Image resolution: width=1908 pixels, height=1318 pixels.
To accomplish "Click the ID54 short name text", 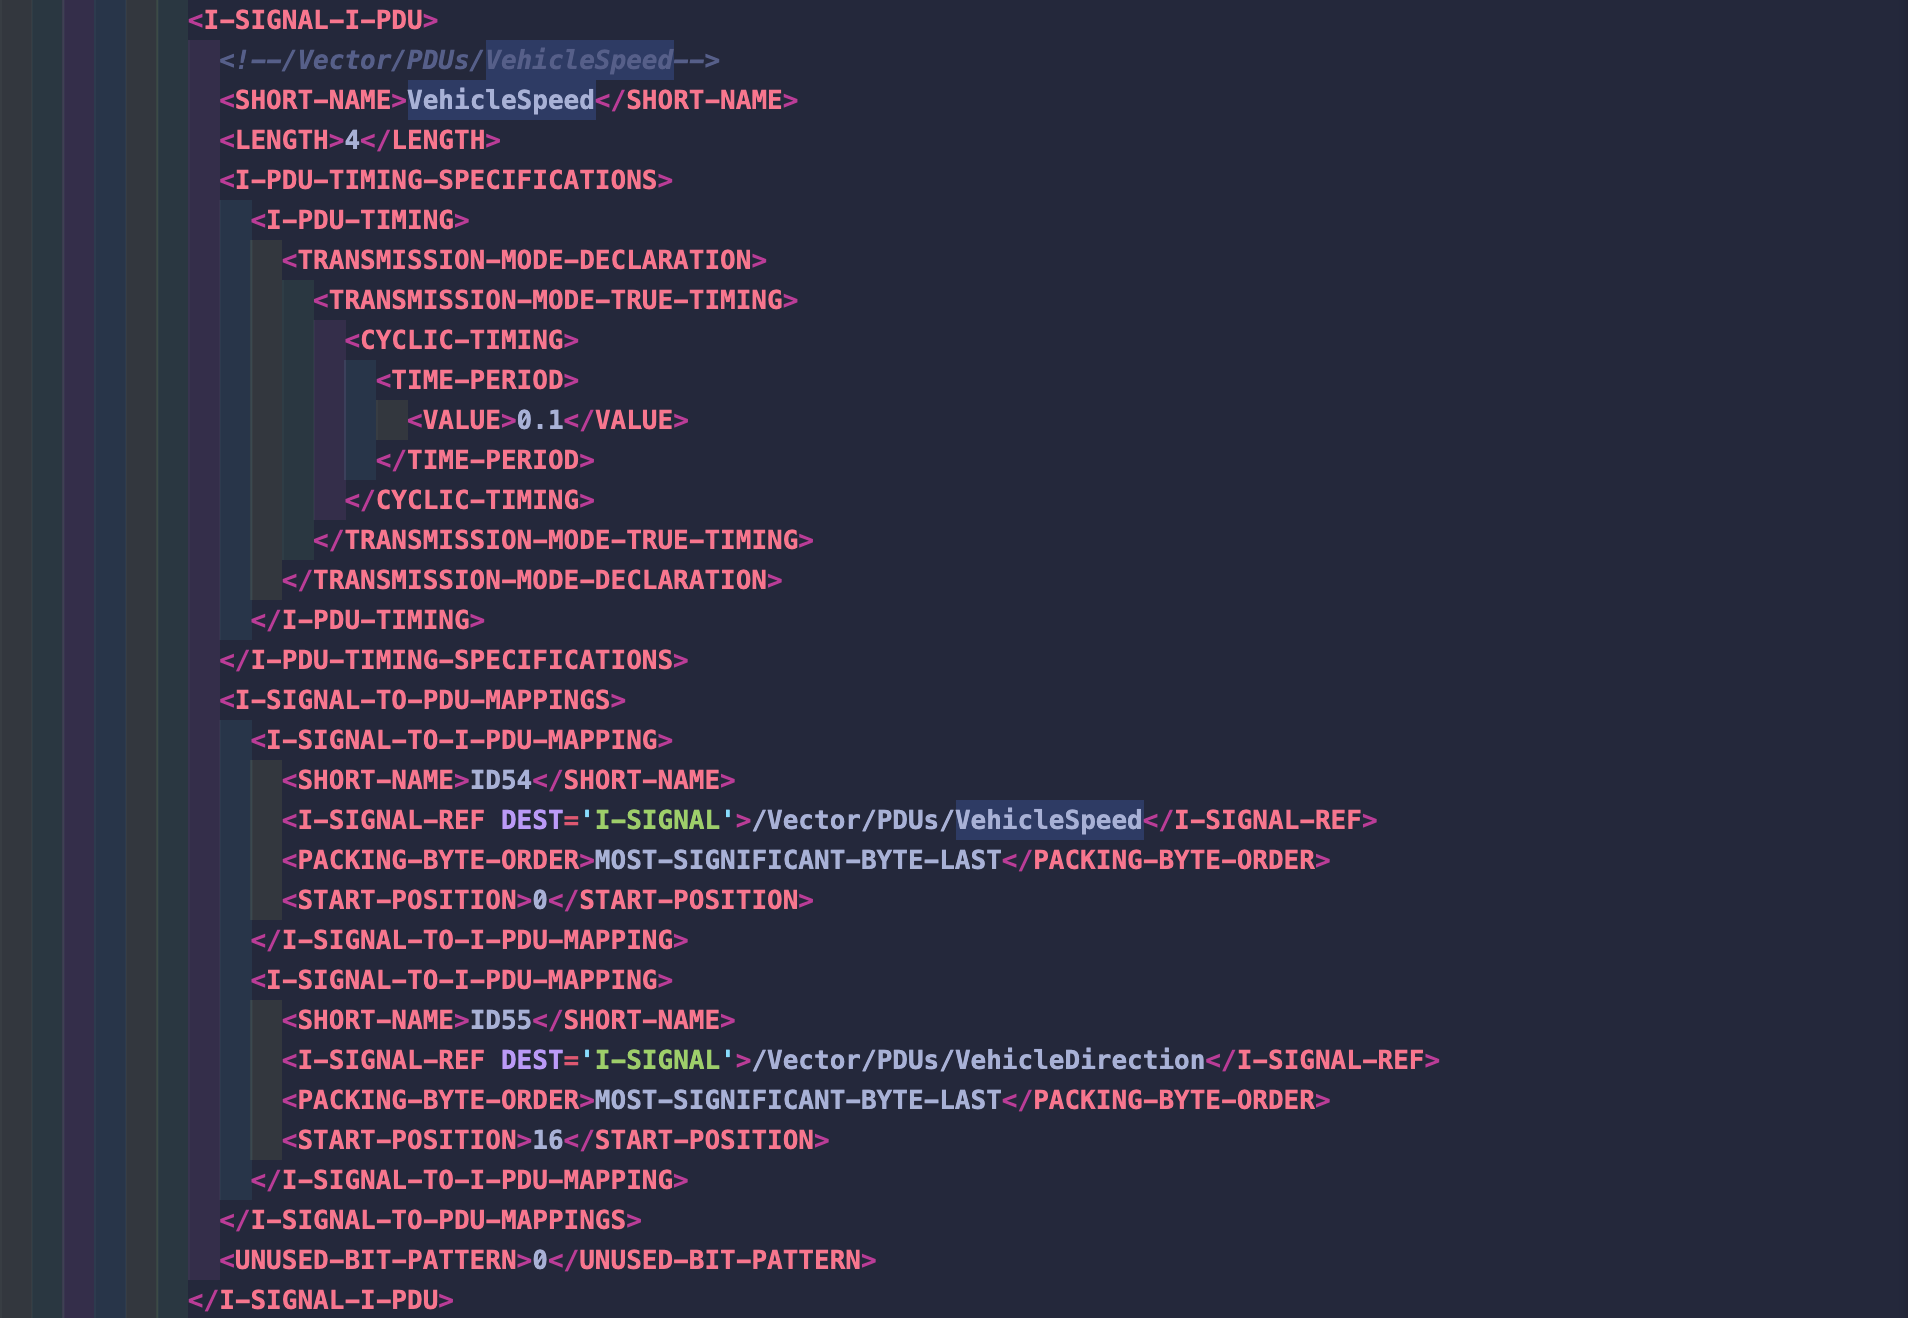I will click(501, 780).
